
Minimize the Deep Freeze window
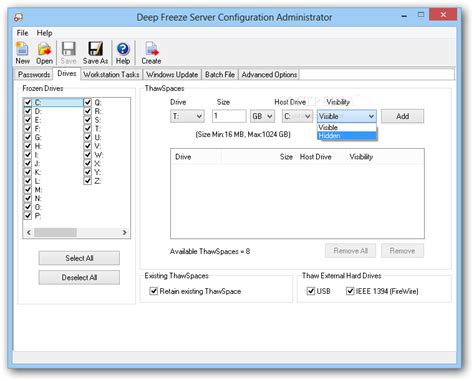404,16
